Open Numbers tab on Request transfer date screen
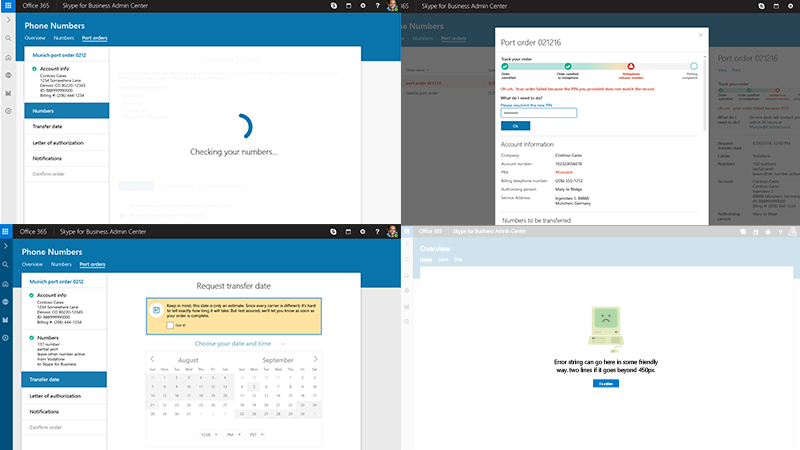800x450 pixels. click(61, 264)
